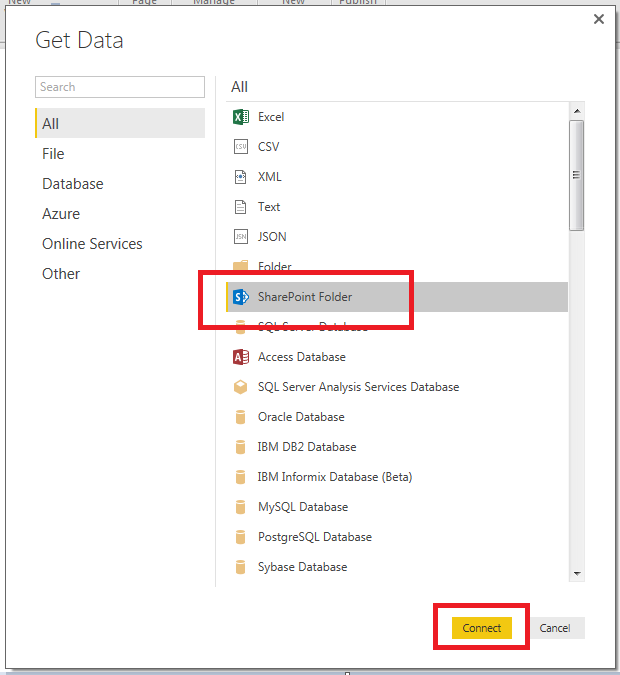Image resolution: width=620 pixels, height=675 pixels.
Task: Select PostgreSQL Database entry
Action: [x=397, y=537]
